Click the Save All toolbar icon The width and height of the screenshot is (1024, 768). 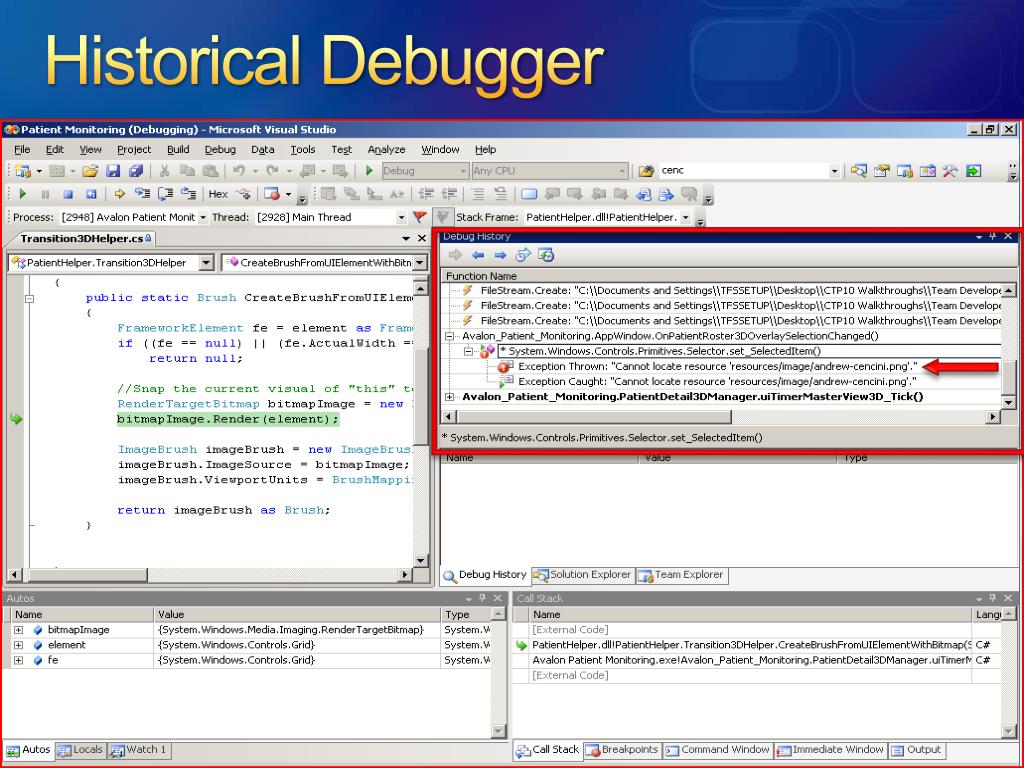pos(136,171)
